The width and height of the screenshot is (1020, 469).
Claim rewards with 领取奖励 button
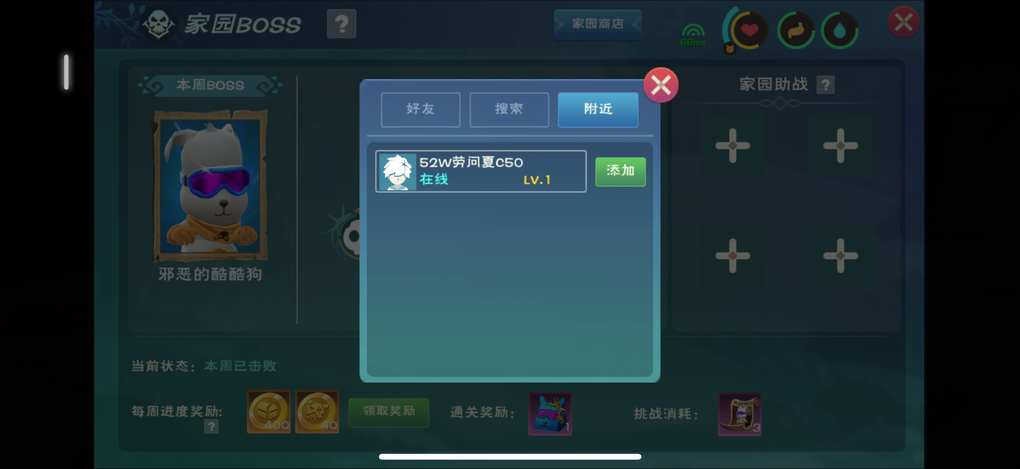tap(388, 412)
